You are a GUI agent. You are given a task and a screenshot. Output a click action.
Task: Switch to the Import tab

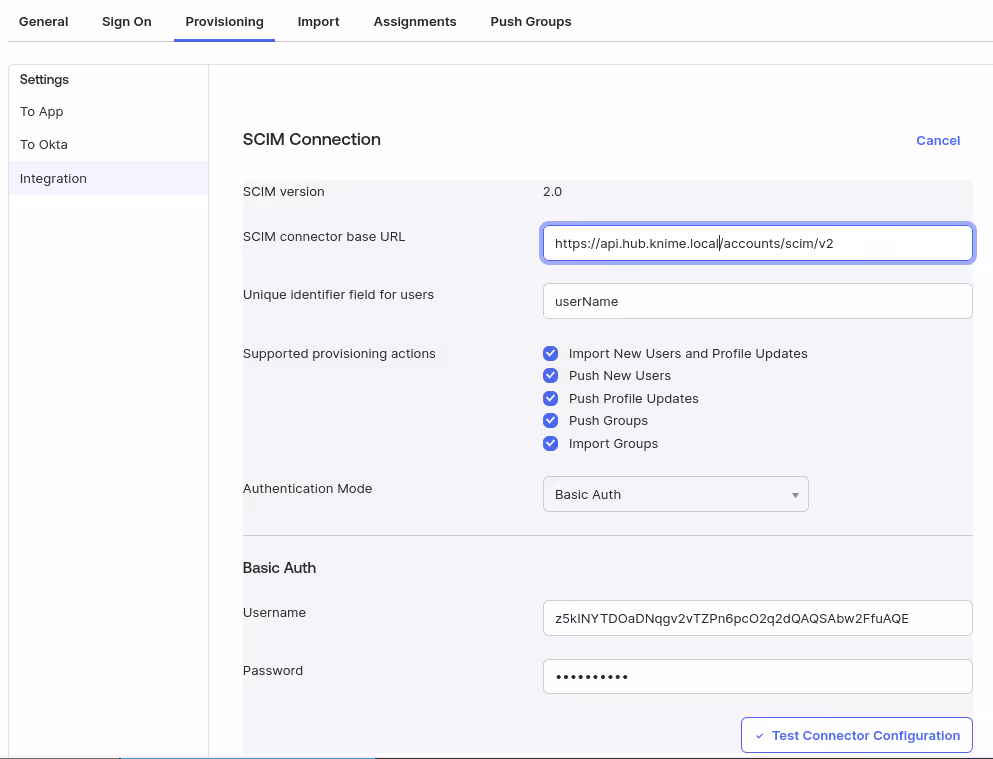318,21
